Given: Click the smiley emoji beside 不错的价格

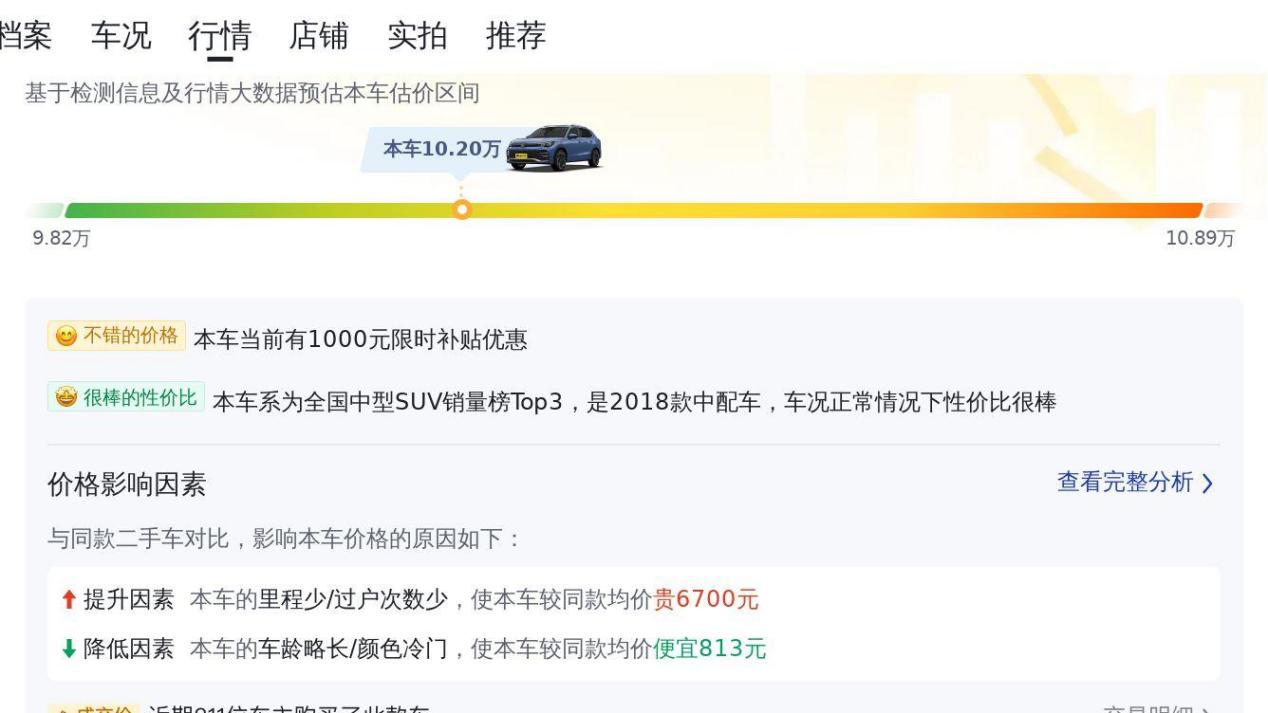Looking at the screenshot, I should (65, 336).
